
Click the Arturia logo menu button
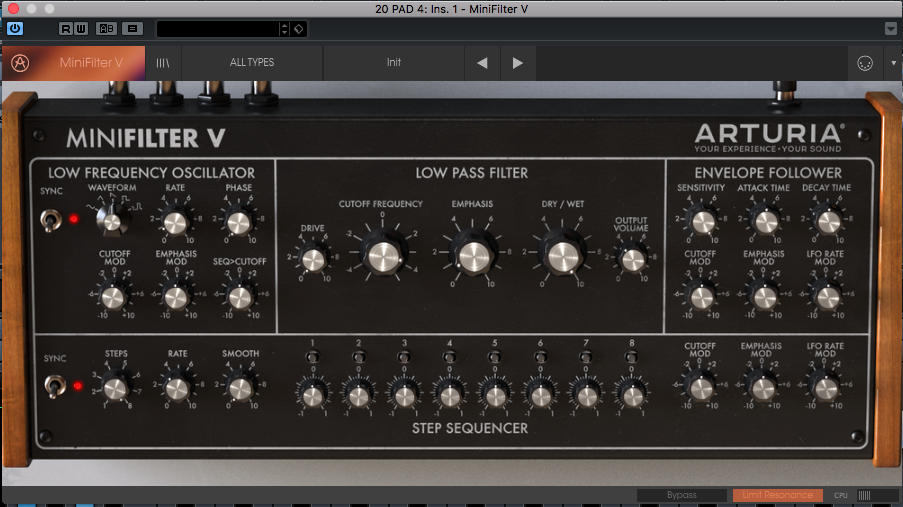point(20,63)
